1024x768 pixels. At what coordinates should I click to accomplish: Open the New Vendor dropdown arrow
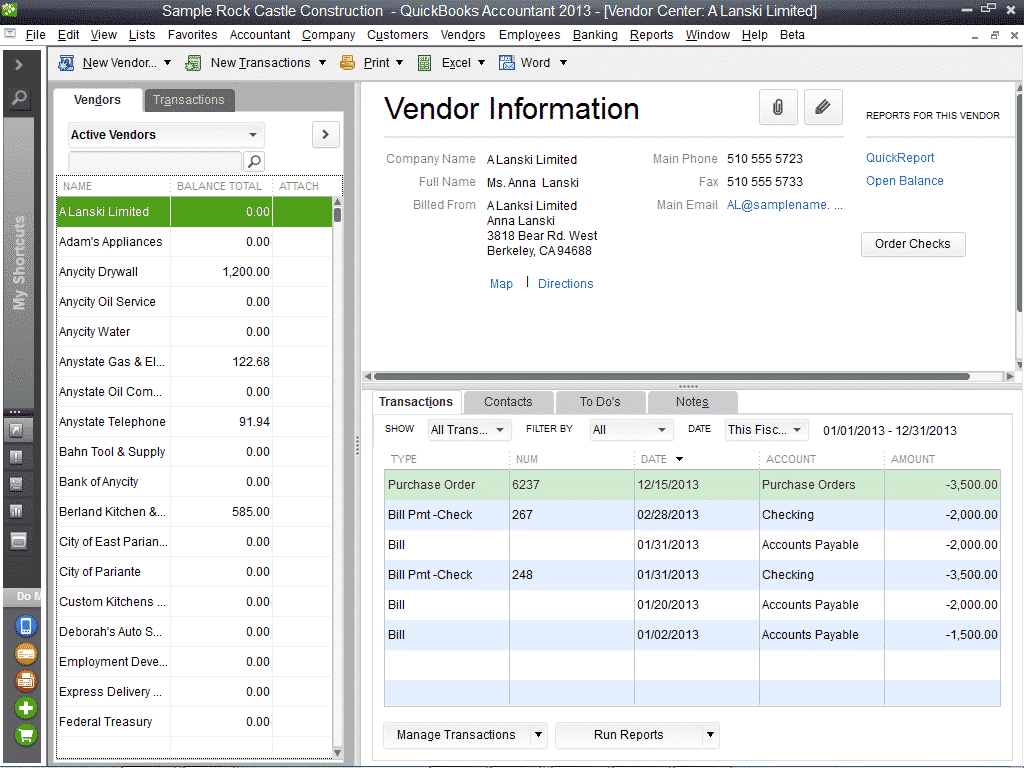[x=167, y=63]
